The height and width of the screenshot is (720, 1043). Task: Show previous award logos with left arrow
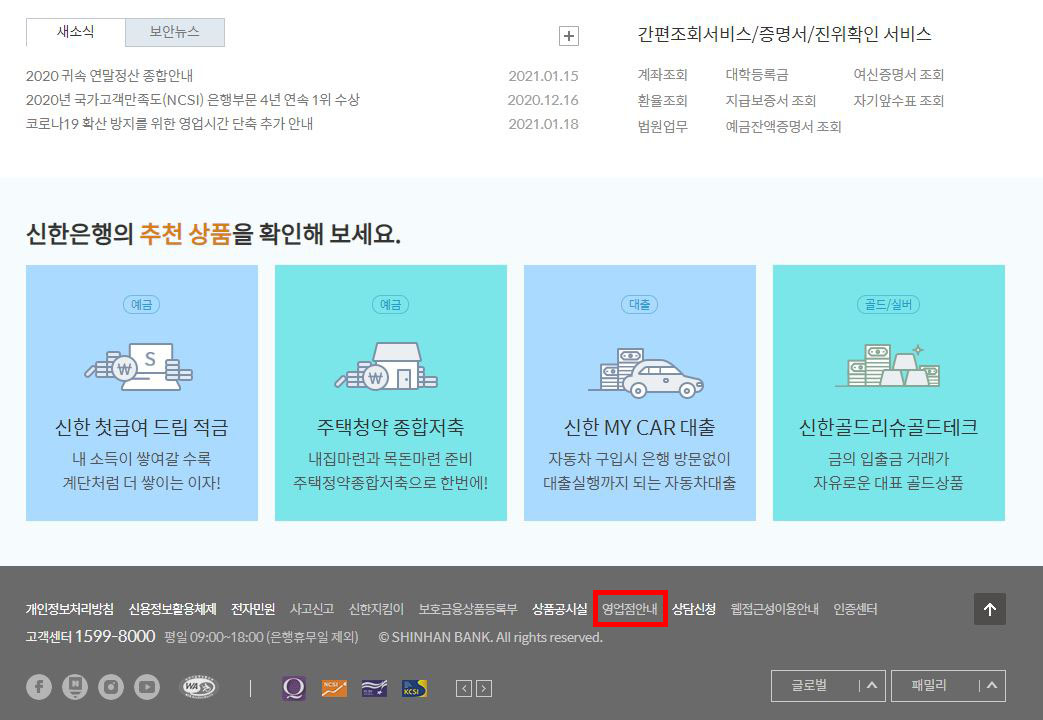pos(464,689)
